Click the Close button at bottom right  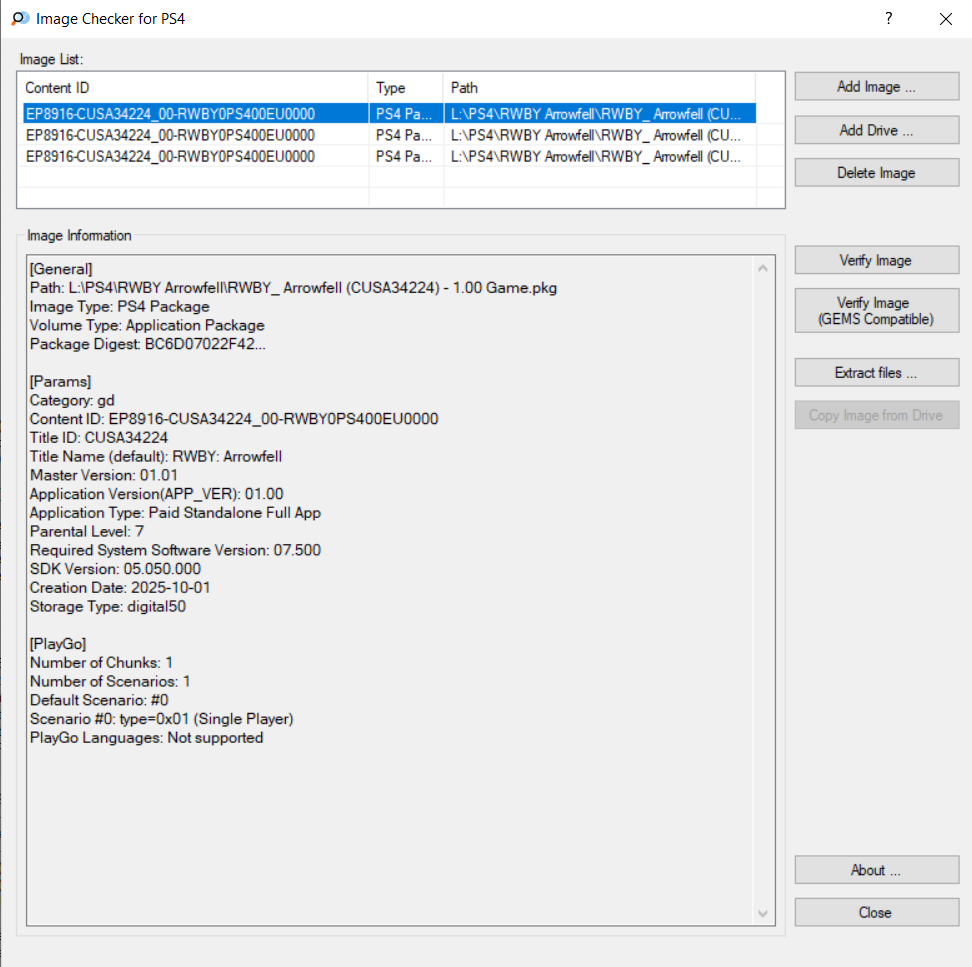click(x=876, y=912)
